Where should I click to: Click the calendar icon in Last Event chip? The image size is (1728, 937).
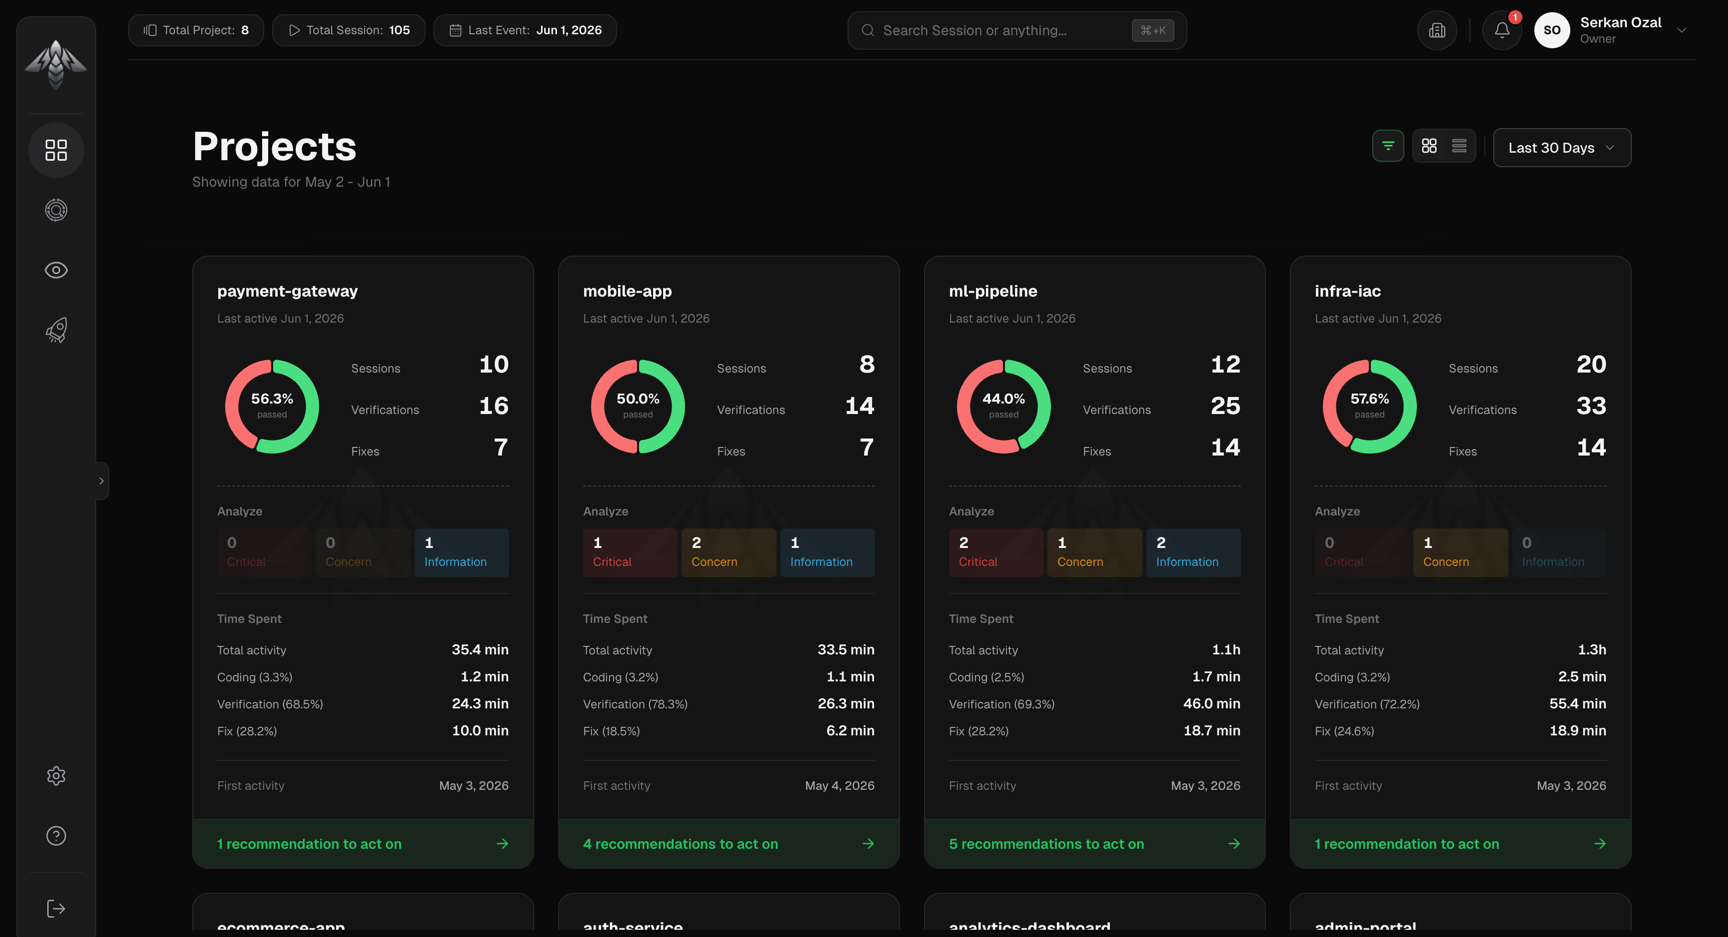(455, 30)
